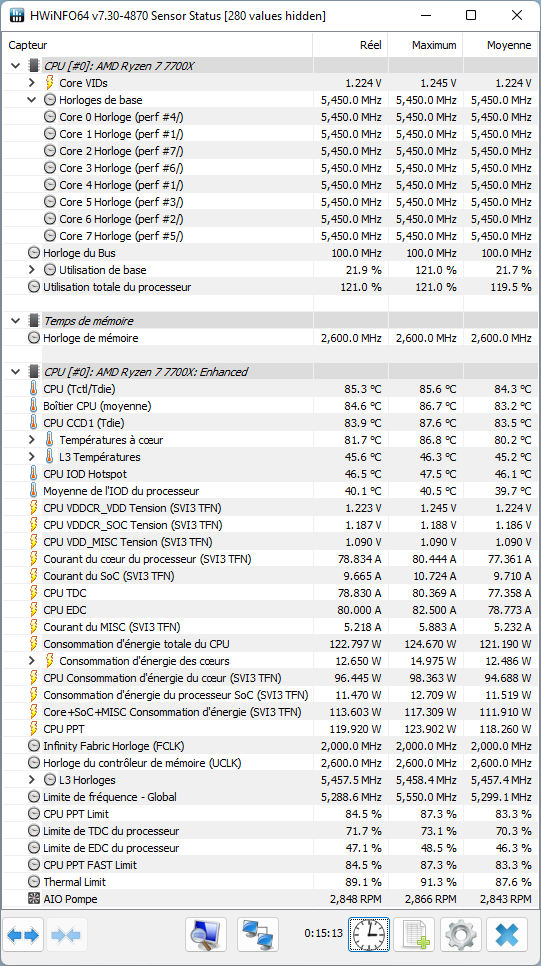Expand the L3 Horloges row
Screen dimensions: 541x966
[32, 780]
